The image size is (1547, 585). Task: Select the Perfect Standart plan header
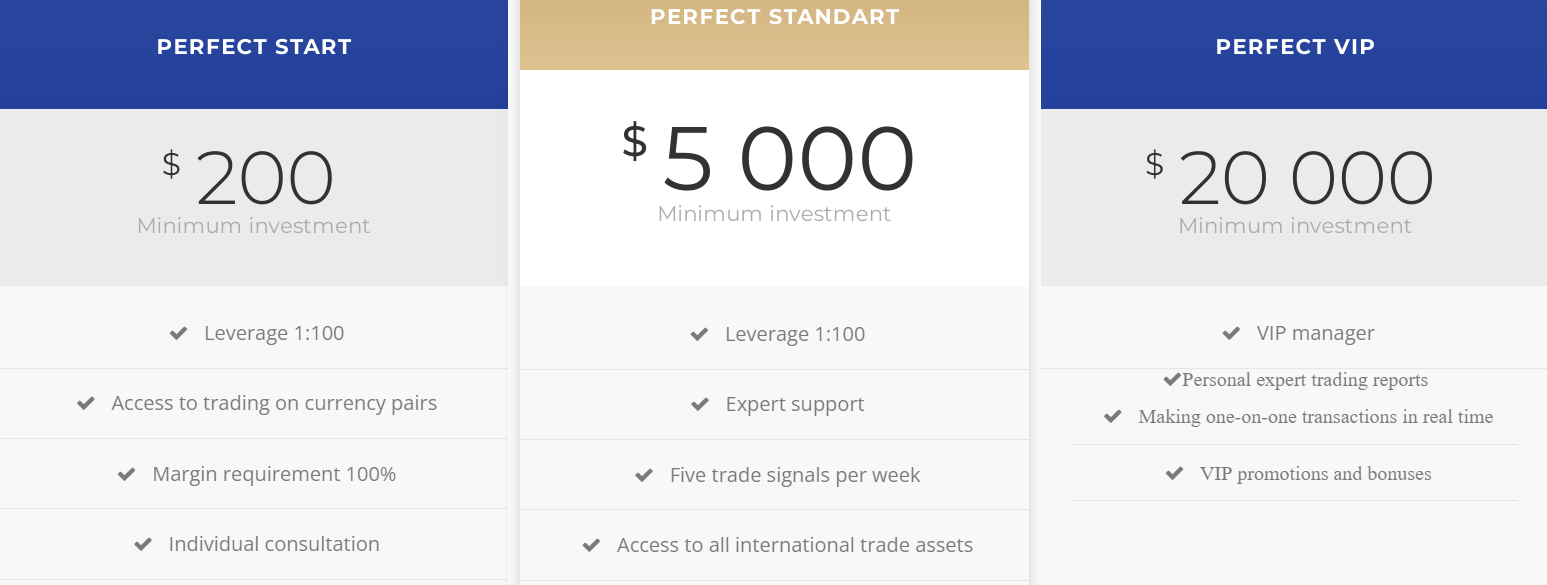tap(774, 18)
